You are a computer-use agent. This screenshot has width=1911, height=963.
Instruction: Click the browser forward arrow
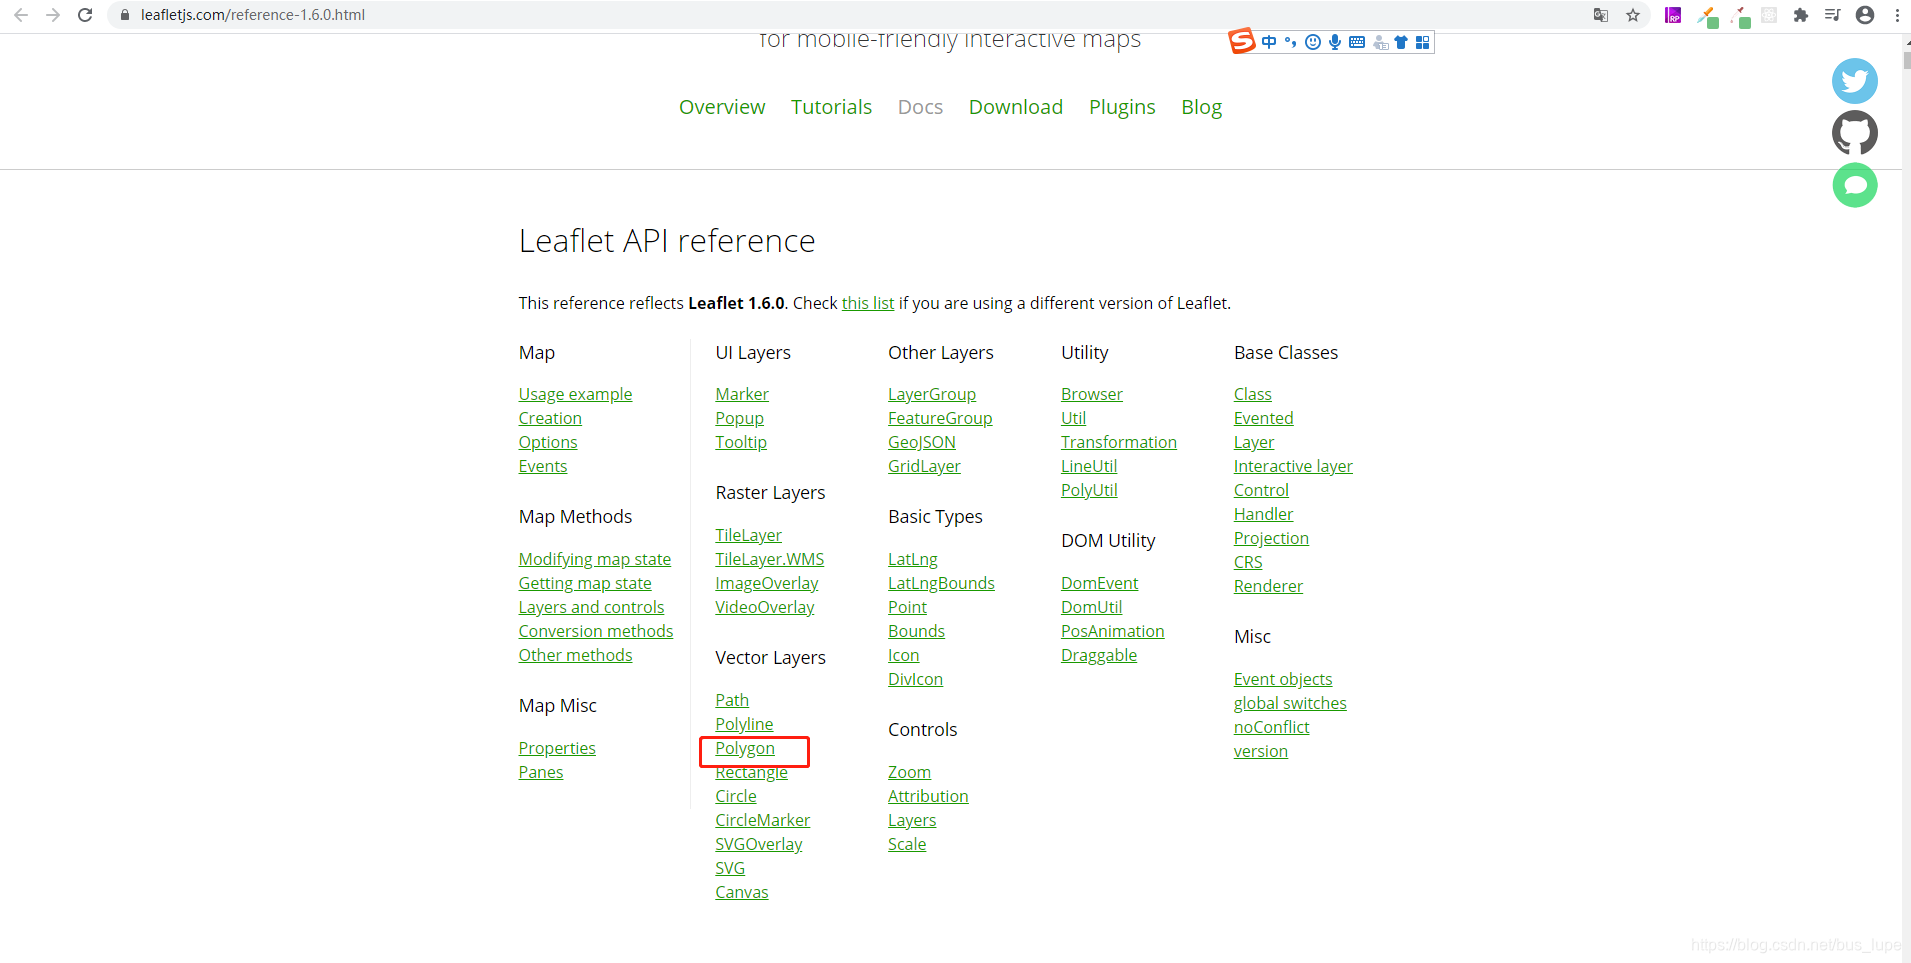[x=53, y=15]
